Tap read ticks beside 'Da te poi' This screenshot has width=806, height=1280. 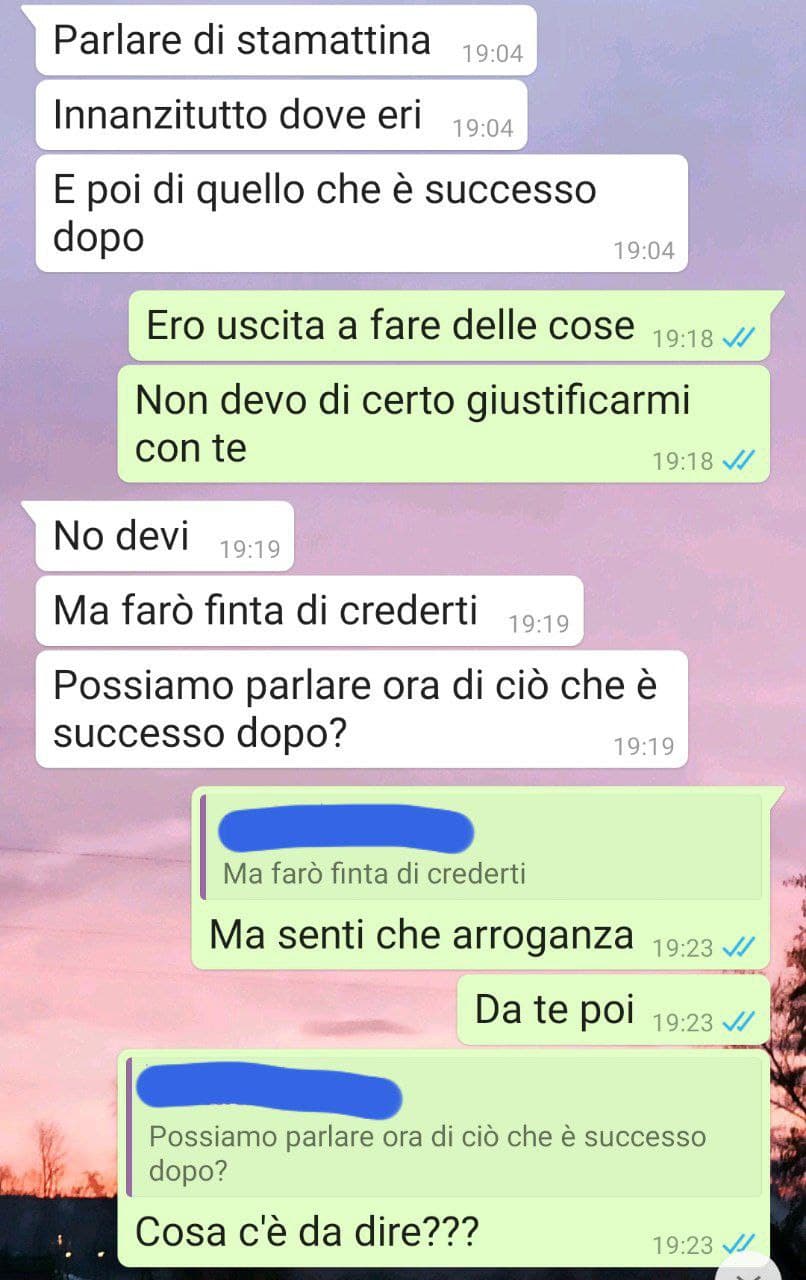tap(738, 1021)
